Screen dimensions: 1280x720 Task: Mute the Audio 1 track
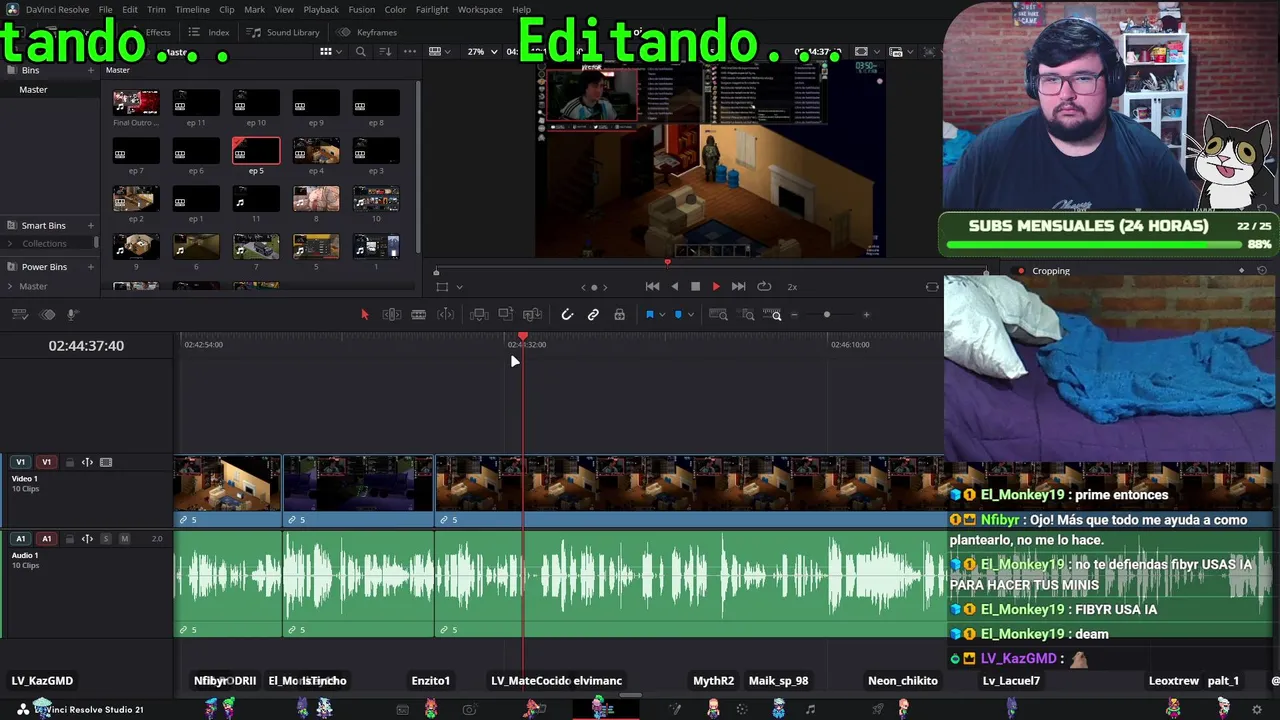point(124,539)
